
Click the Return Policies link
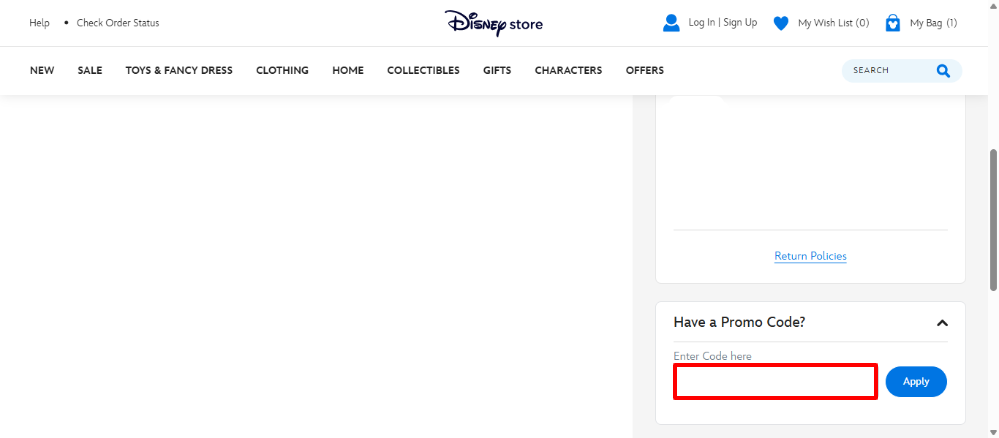(x=810, y=256)
